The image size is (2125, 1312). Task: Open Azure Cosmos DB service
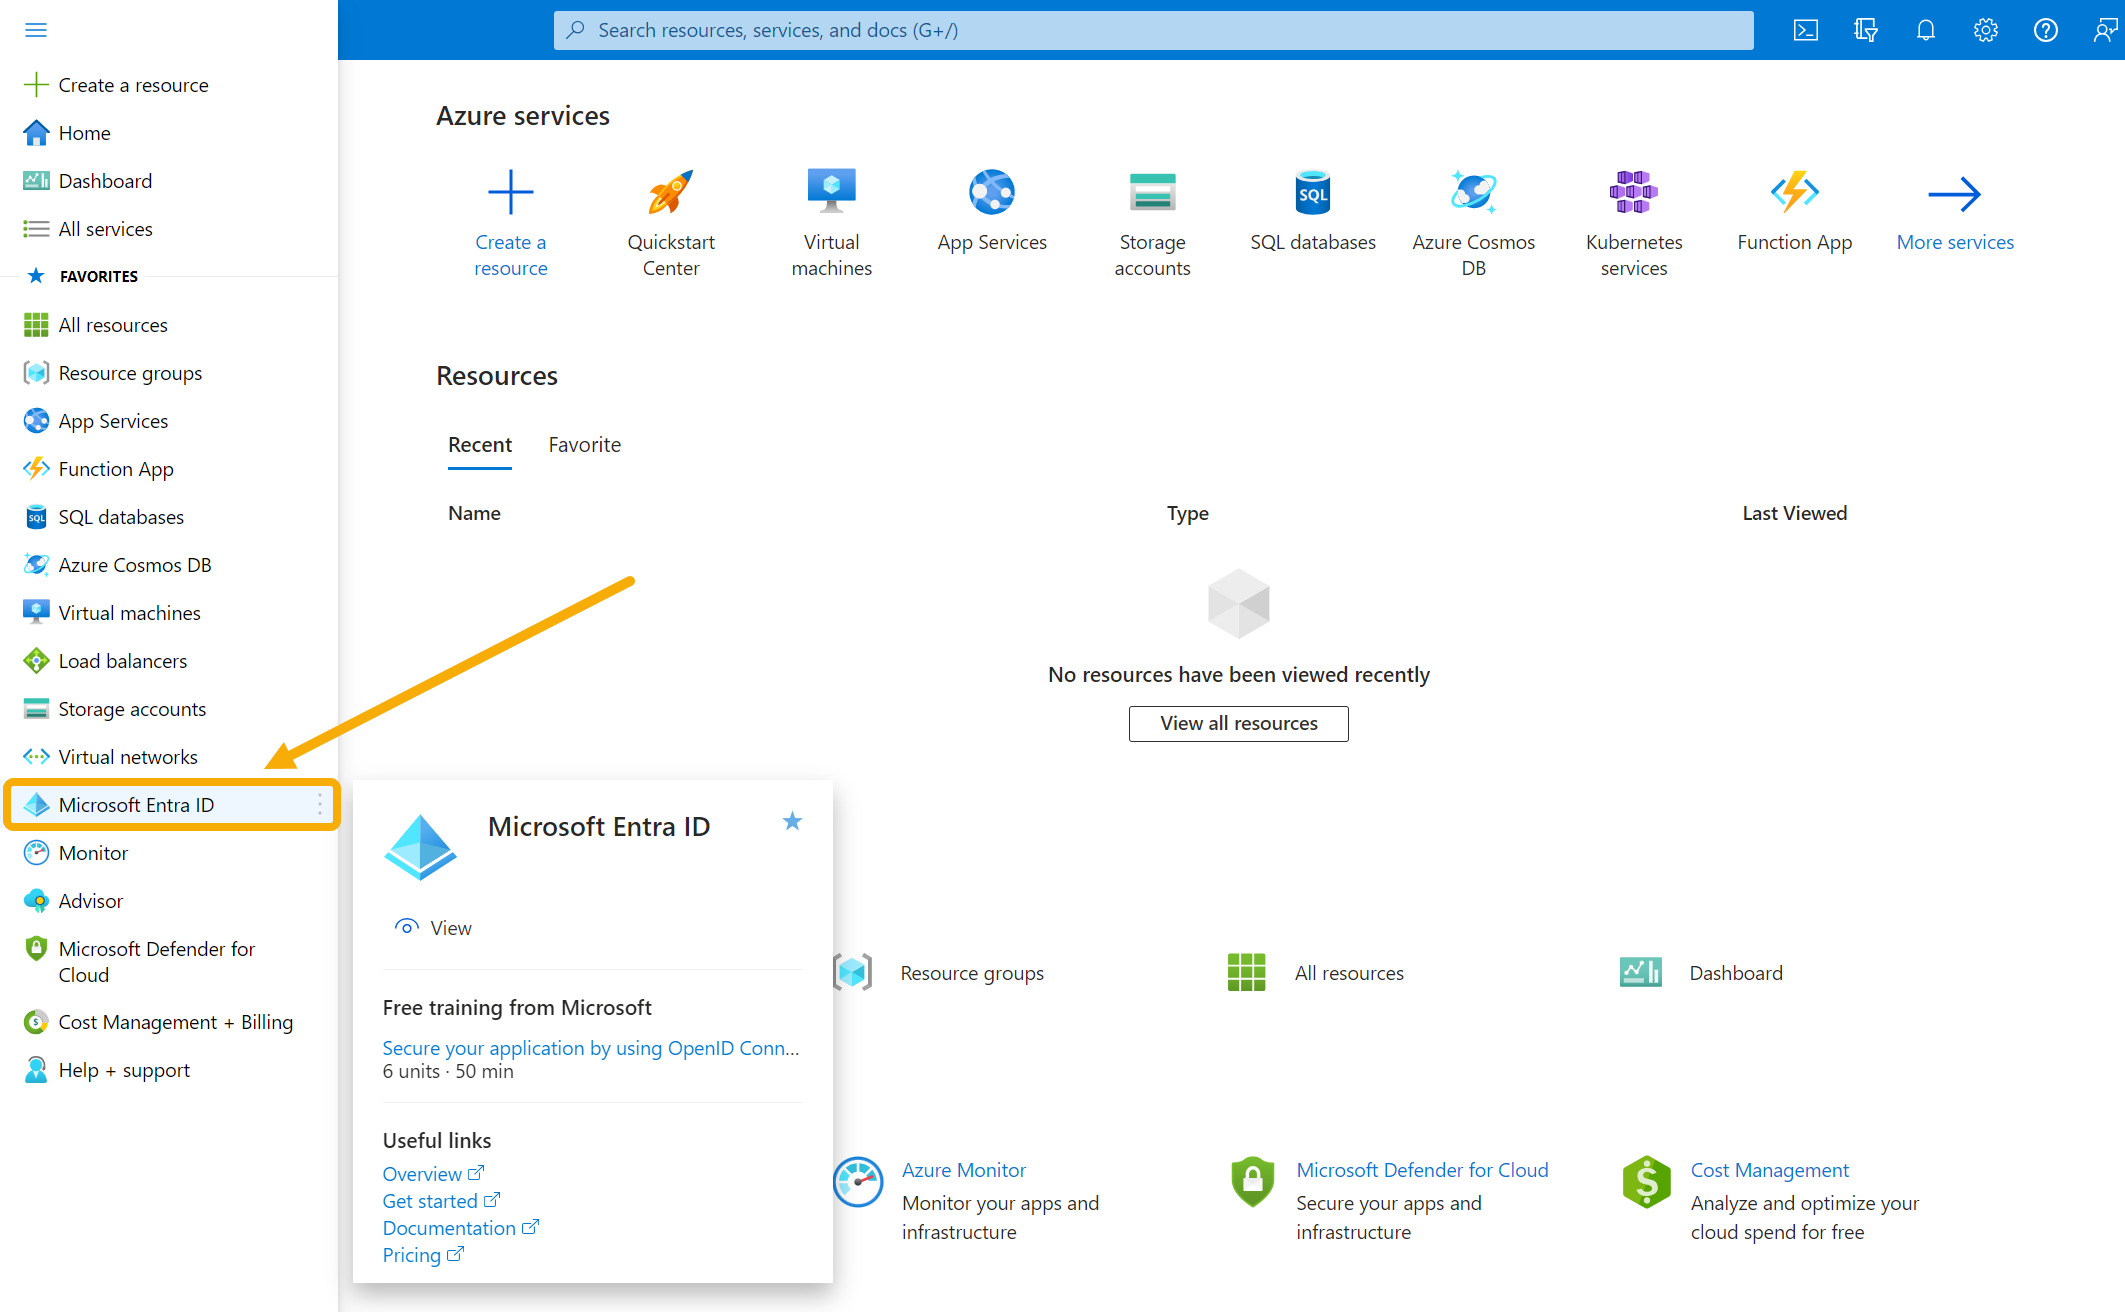click(1473, 191)
